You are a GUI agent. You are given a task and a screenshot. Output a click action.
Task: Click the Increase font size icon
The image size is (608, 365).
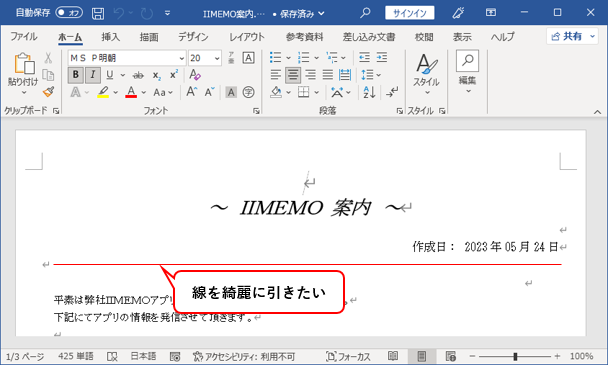pyautogui.click(x=192, y=92)
